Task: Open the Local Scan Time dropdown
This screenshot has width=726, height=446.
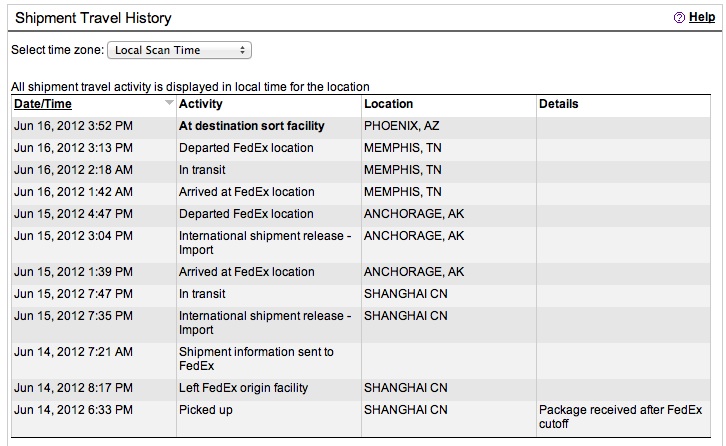Action: pyautogui.click(x=179, y=50)
